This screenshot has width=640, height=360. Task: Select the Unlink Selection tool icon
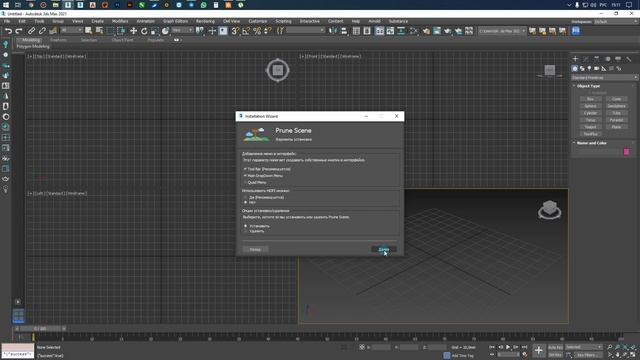(42, 31)
